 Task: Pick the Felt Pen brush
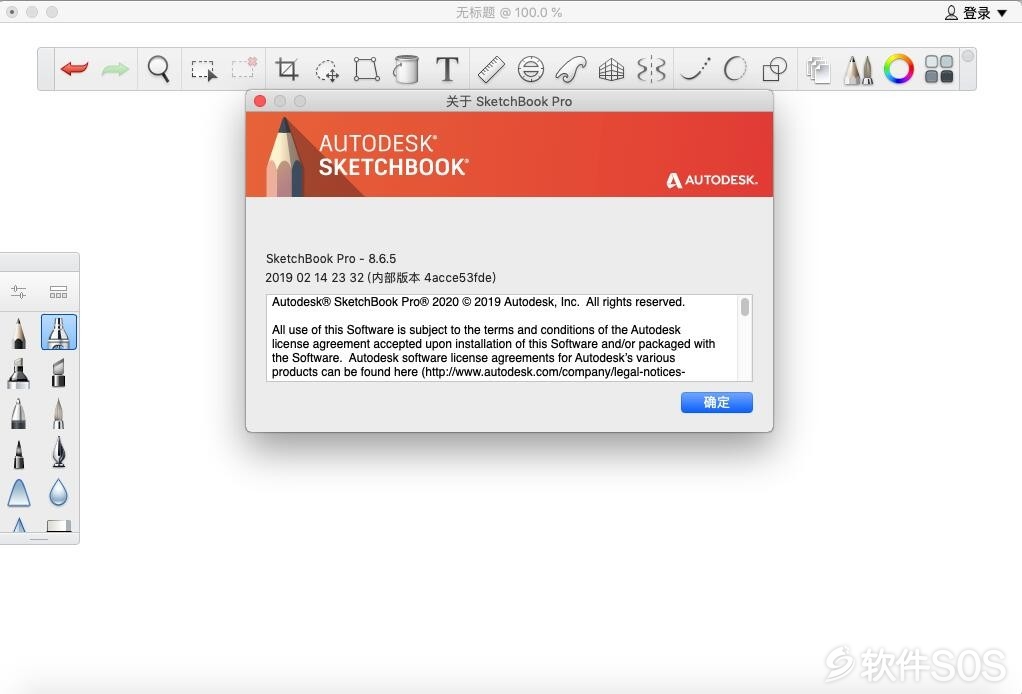coord(19,454)
